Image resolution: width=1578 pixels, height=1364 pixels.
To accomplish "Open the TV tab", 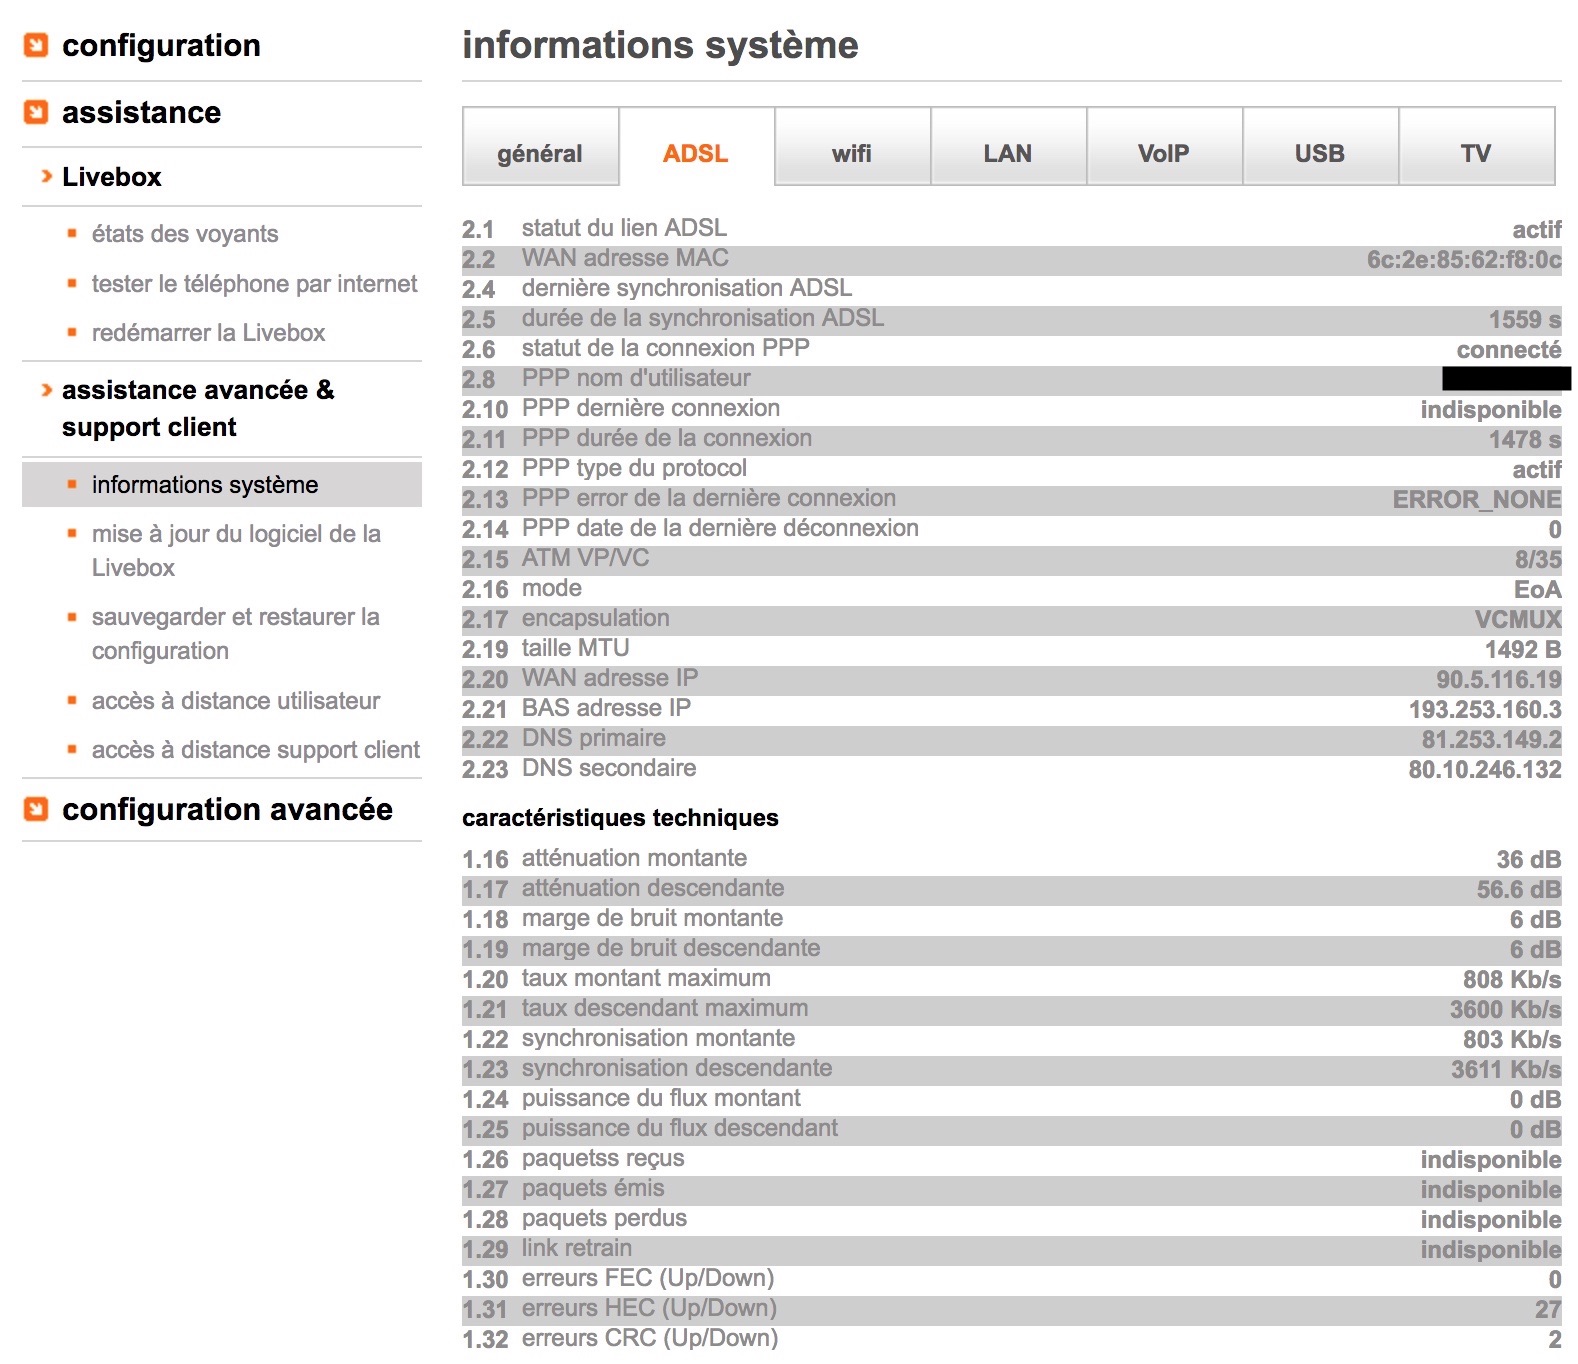I will [x=1476, y=153].
